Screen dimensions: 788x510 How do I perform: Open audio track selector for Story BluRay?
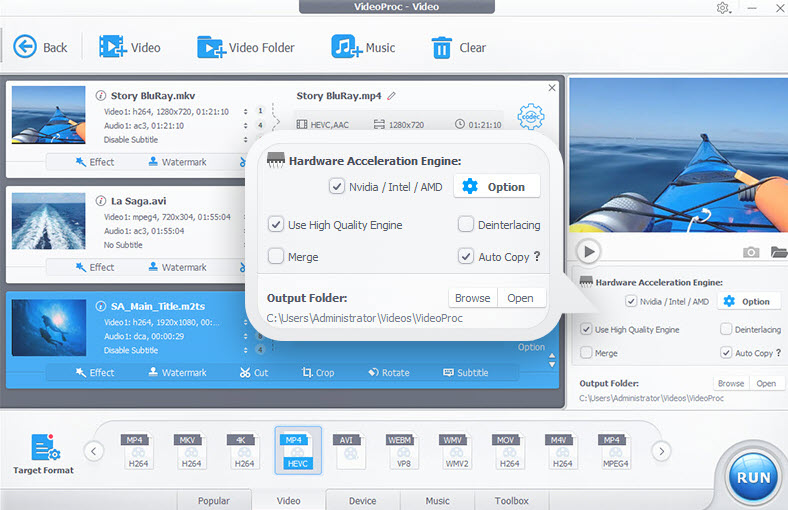pyautogui.click(x=245, y=126)
